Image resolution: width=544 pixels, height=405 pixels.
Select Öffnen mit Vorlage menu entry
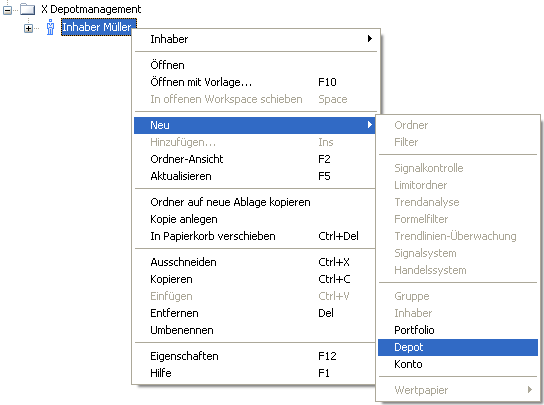tap(255, 82)
